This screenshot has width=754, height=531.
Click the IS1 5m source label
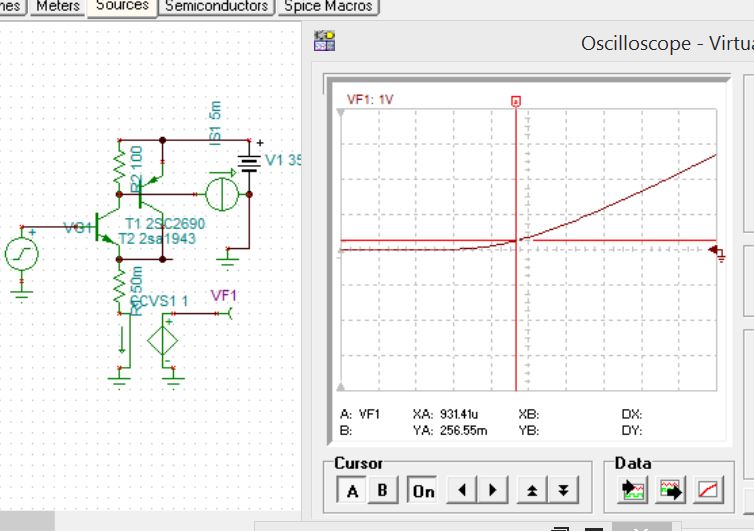point(215,123)
